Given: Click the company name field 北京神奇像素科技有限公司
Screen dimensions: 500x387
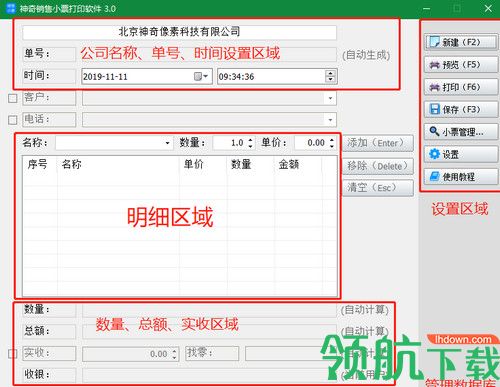Looking at the screenshot, I should [x=179, y=32].
